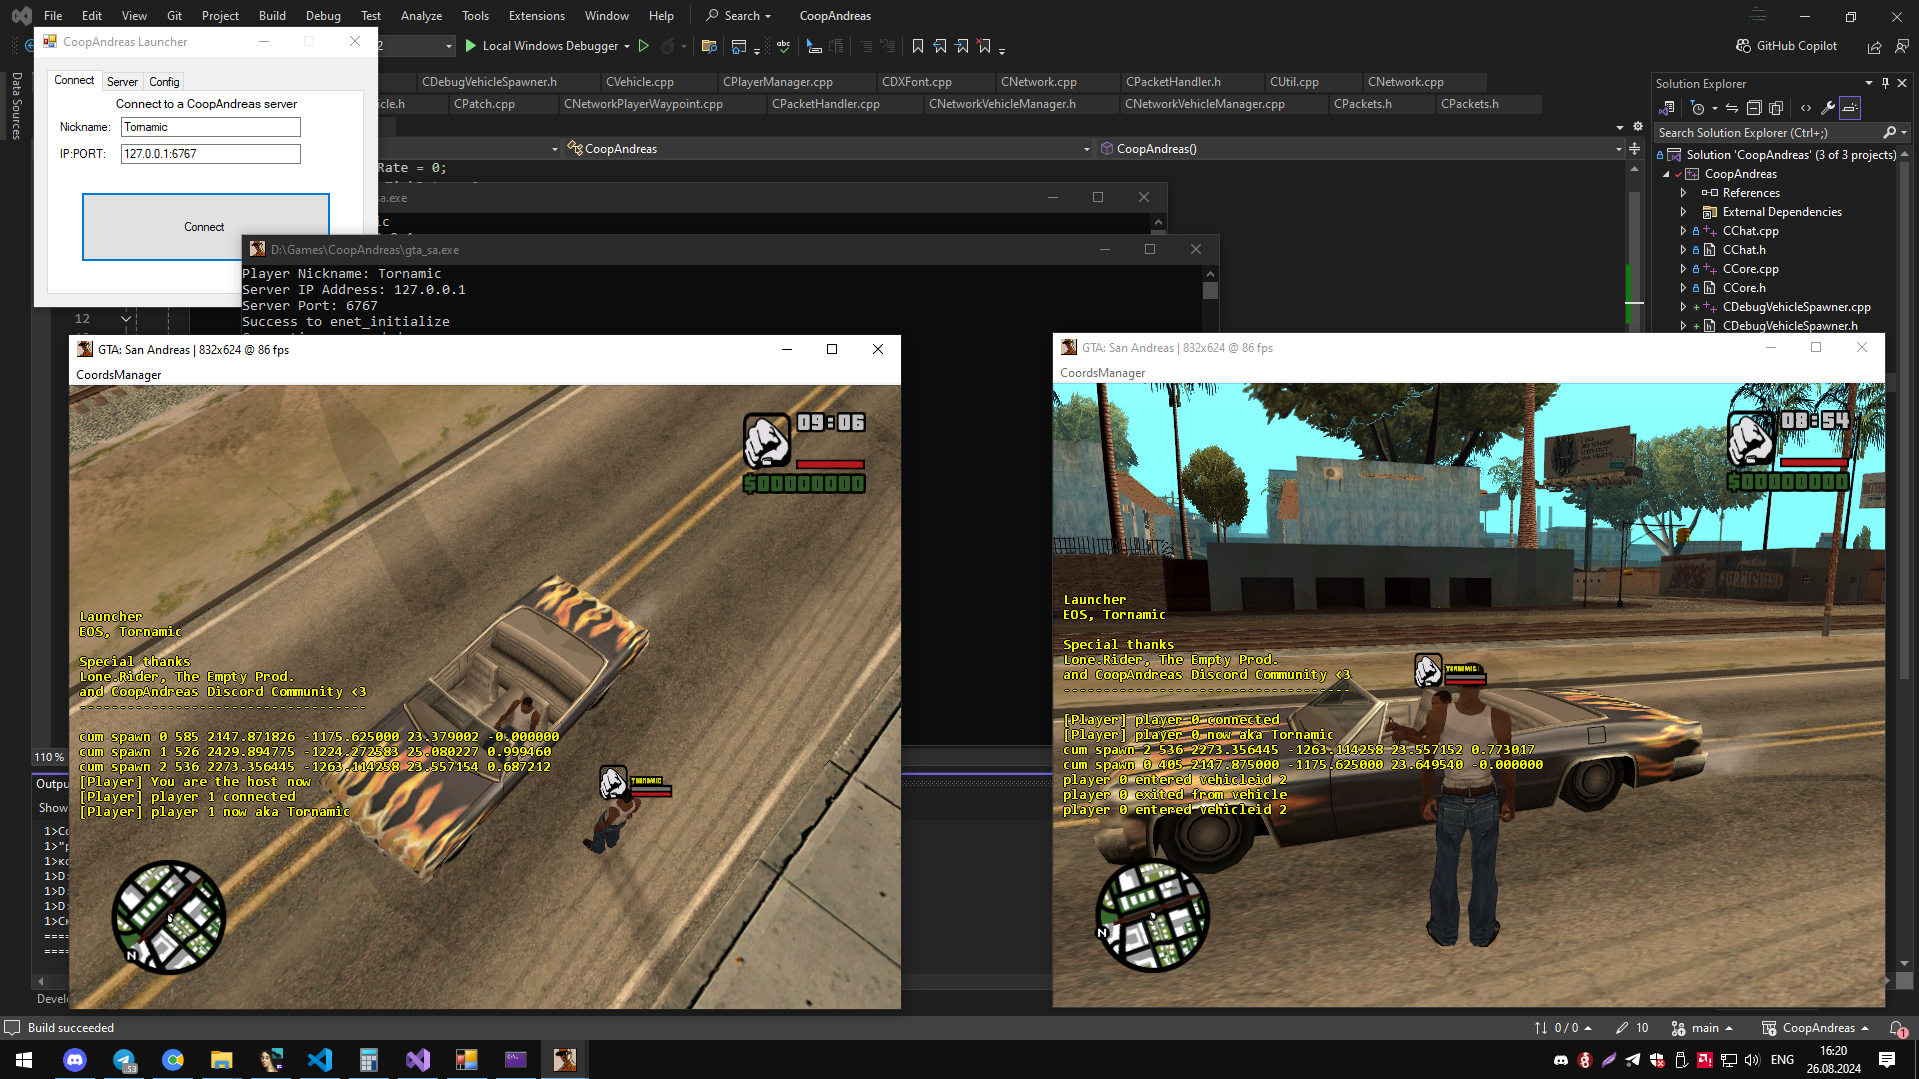This screenshot has width=1919, height=1079.
Task: Open the Debug menu
Action: coord(323,15)
